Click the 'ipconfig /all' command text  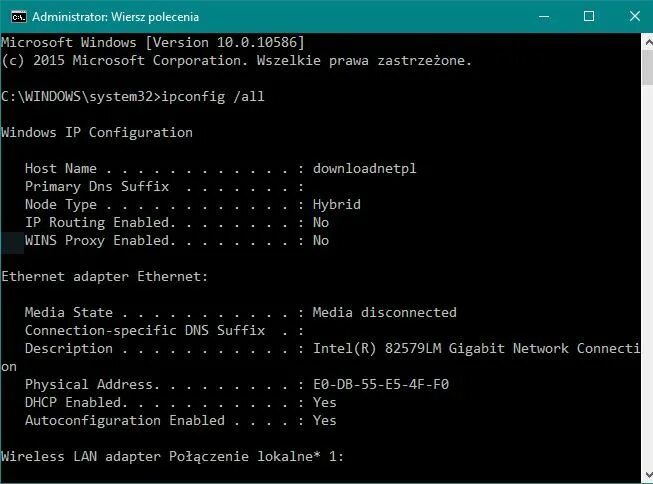coord(212,97)
